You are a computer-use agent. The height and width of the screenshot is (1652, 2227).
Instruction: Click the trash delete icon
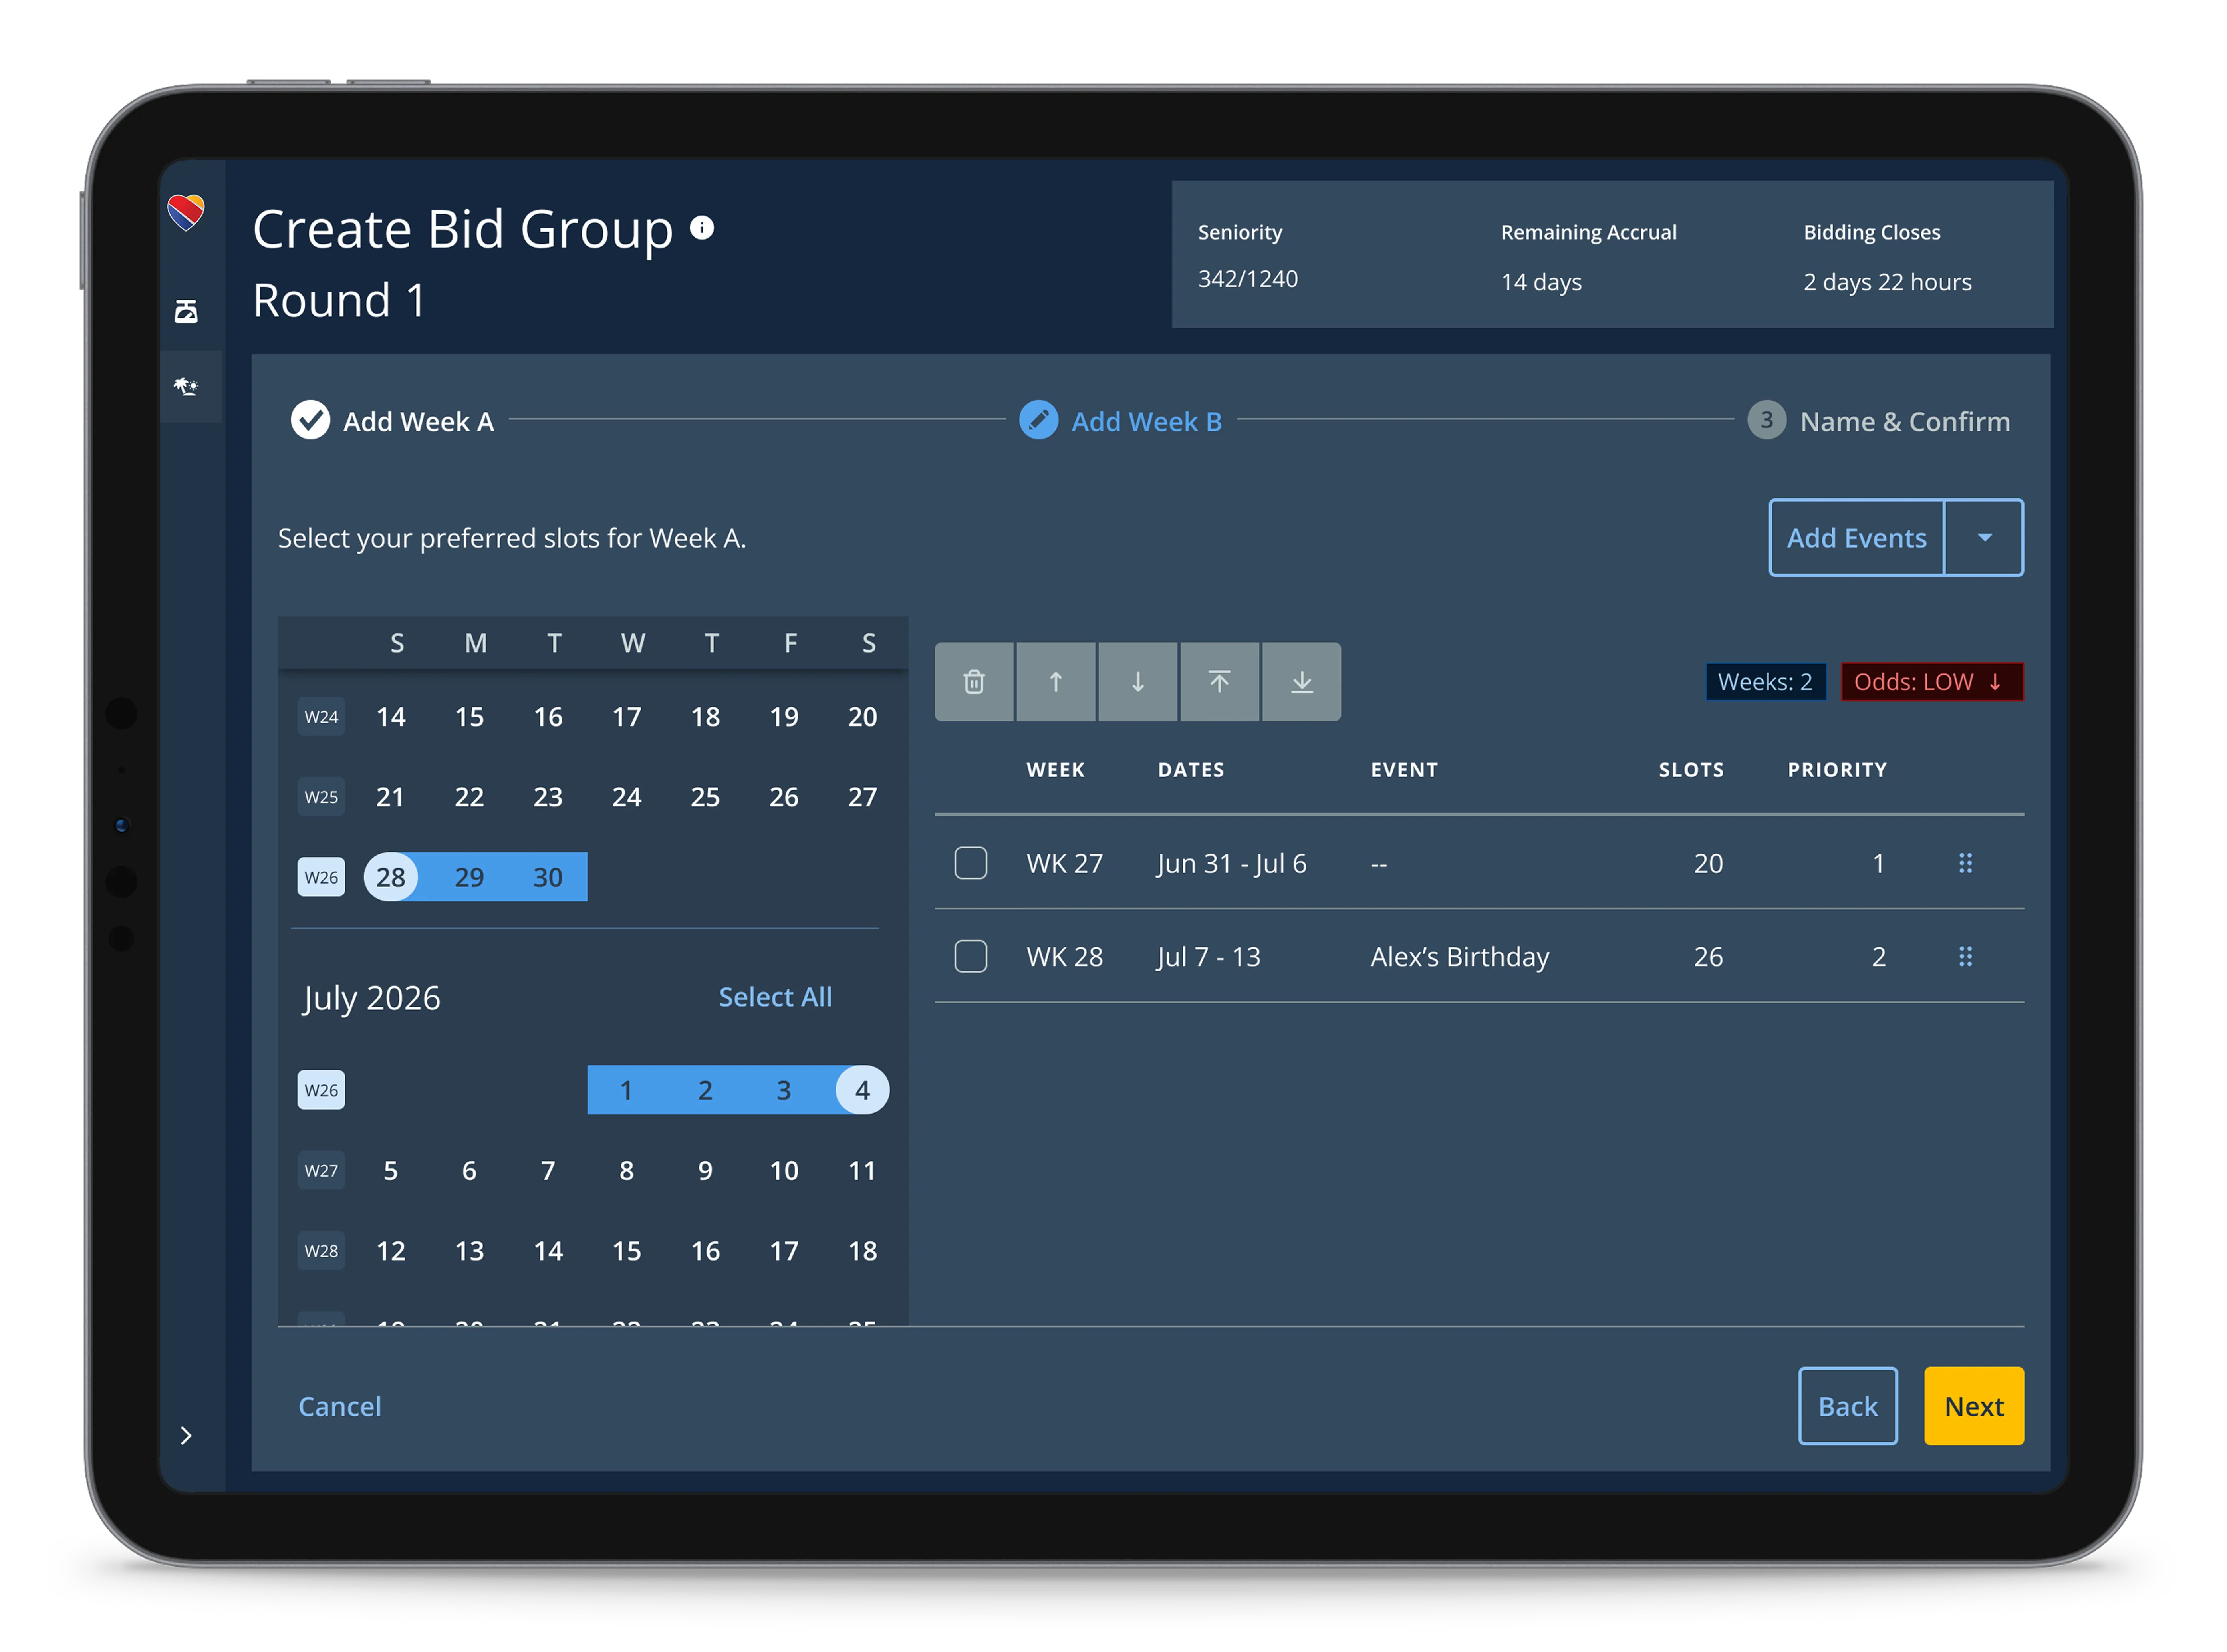pos(974,682)
